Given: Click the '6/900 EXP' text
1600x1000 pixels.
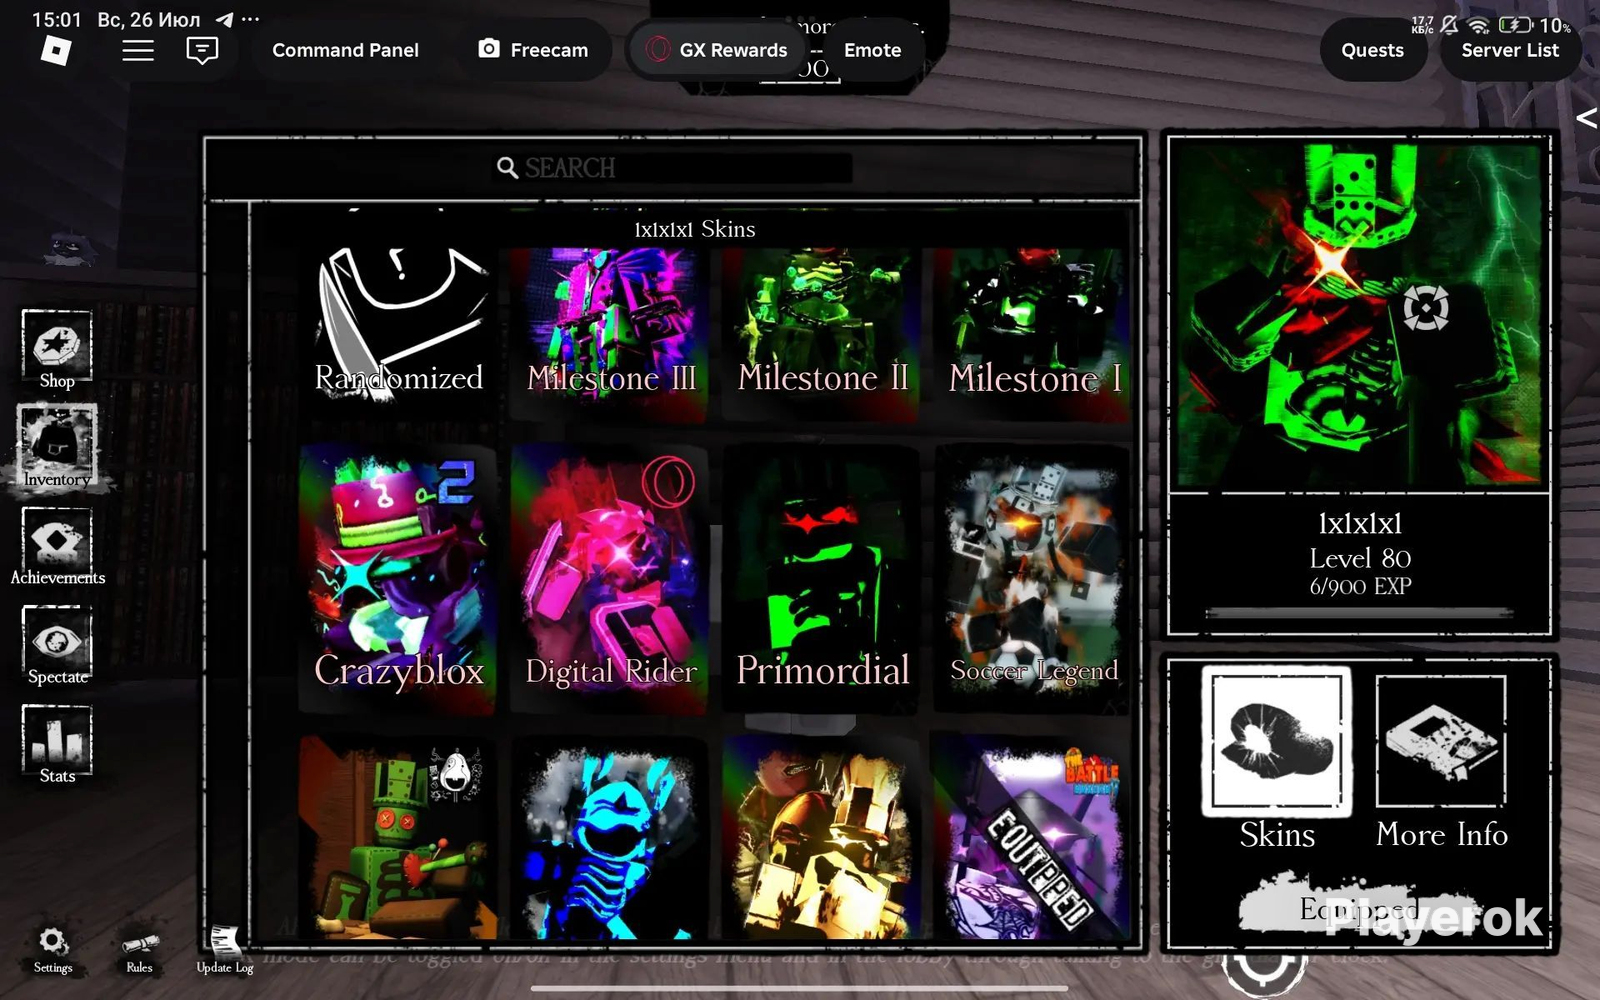Looking at the screenshot, I should [x=1360, y=587].
